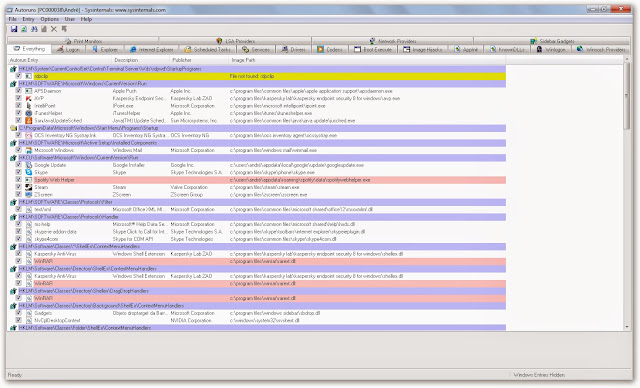This screenshot has height=388, width=640.
Task: Open the Winsock Providers tab
Action: 601,49
